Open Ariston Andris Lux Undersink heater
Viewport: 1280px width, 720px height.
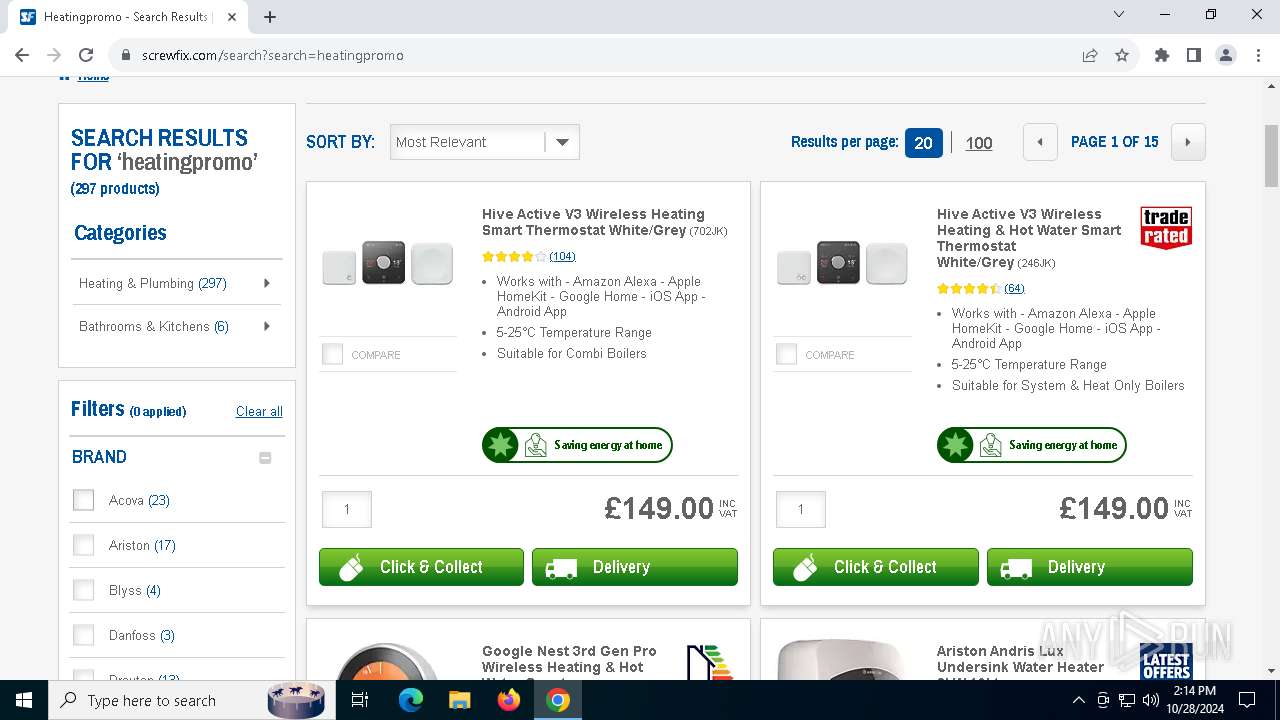click(x=1020, y=662)
